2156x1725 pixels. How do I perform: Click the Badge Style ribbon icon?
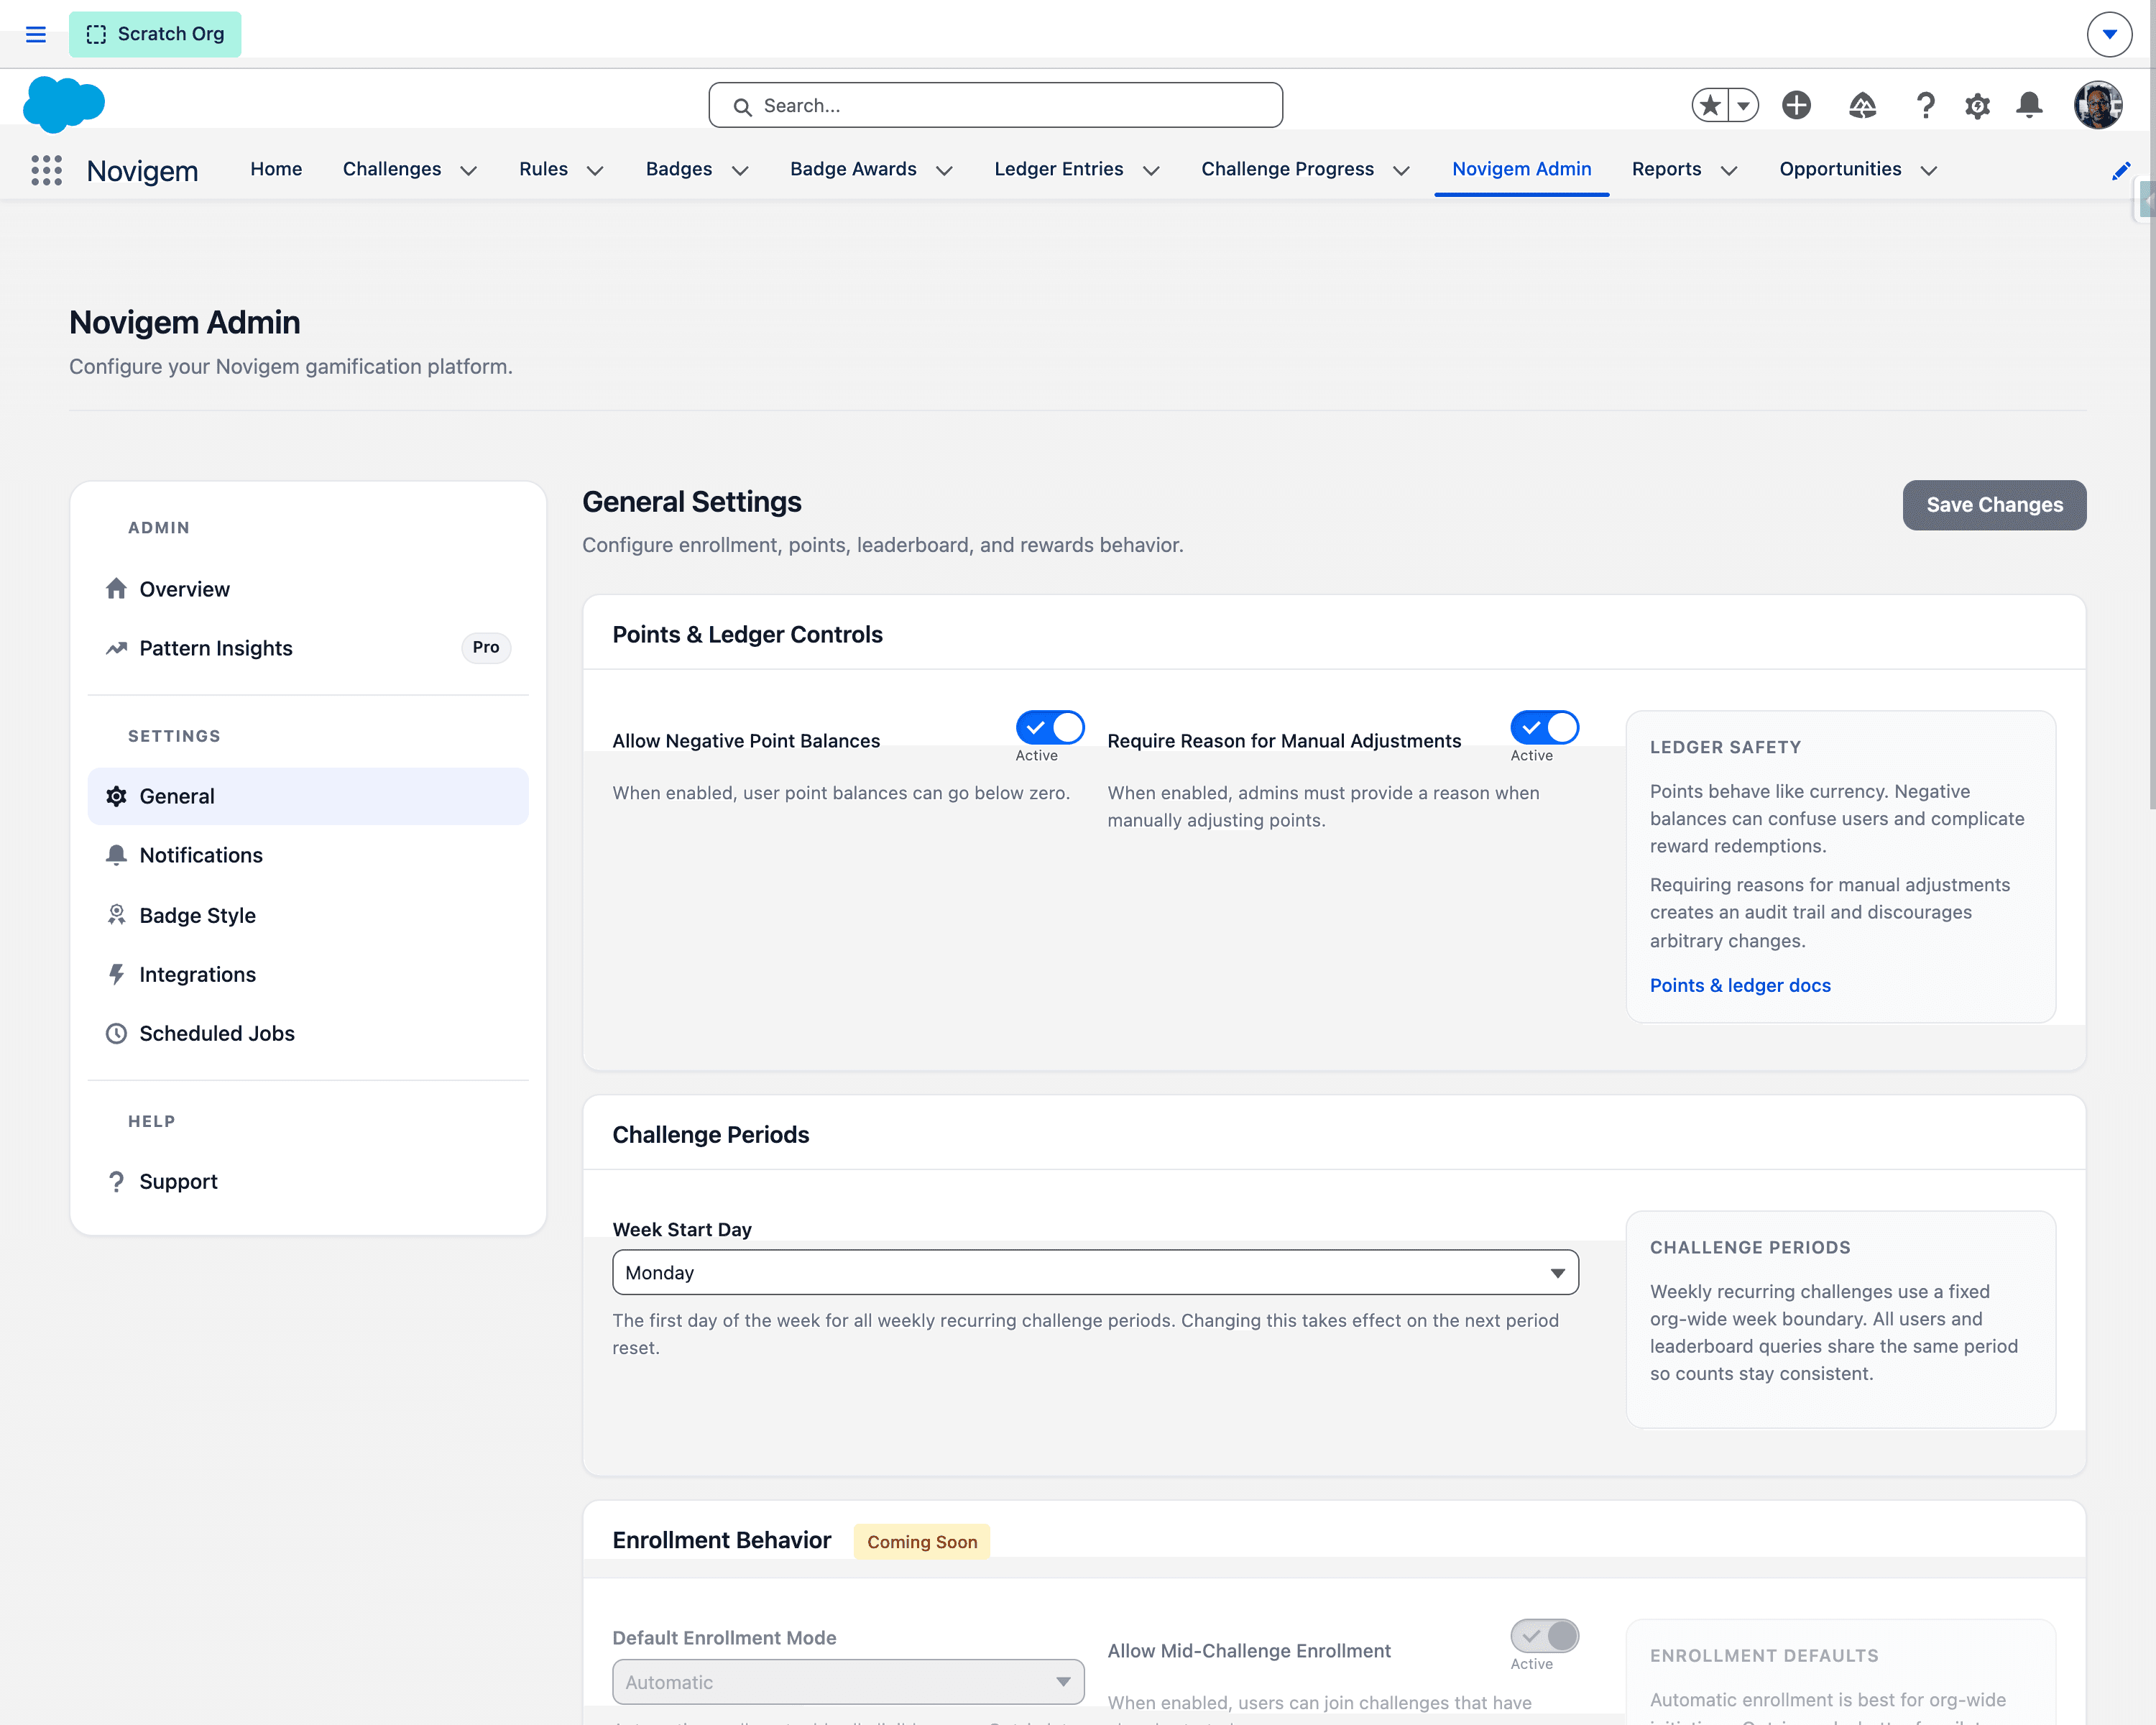click(x=116, y=915)
